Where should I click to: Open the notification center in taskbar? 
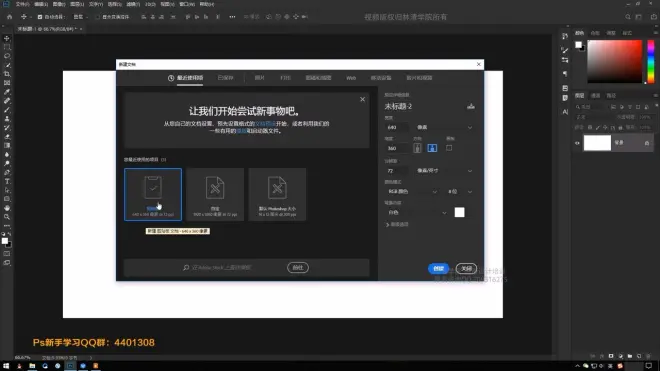tap(649, 366)
